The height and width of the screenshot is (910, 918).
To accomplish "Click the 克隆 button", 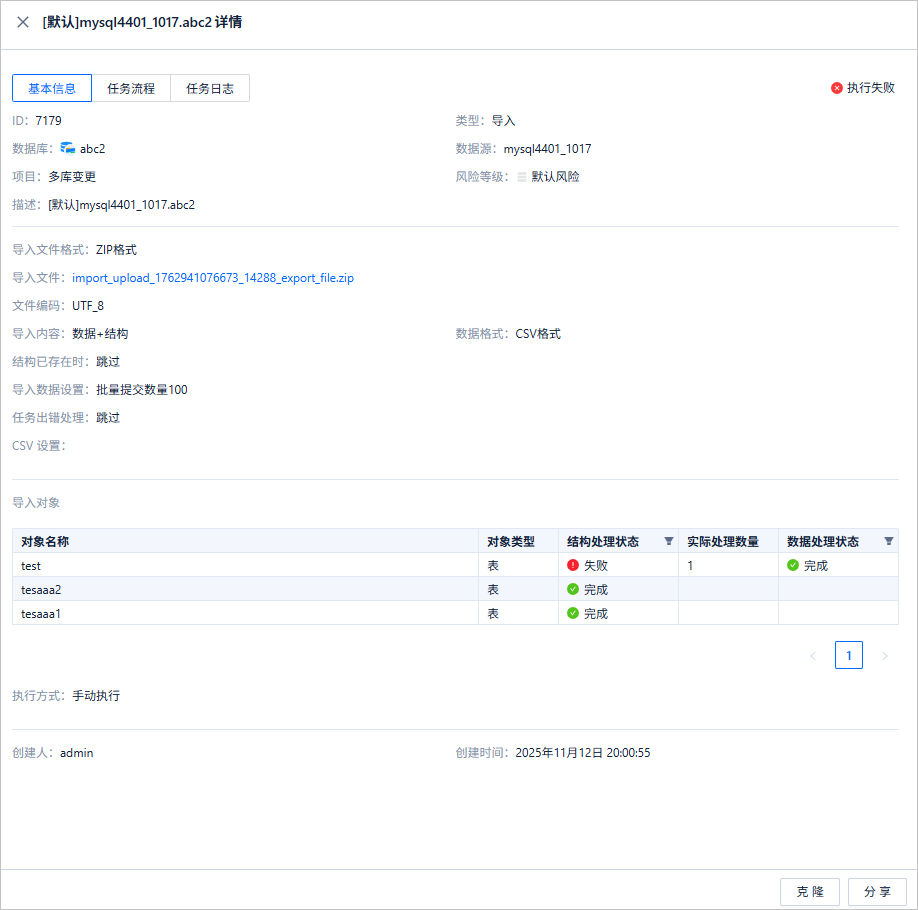I will [810, 891].
